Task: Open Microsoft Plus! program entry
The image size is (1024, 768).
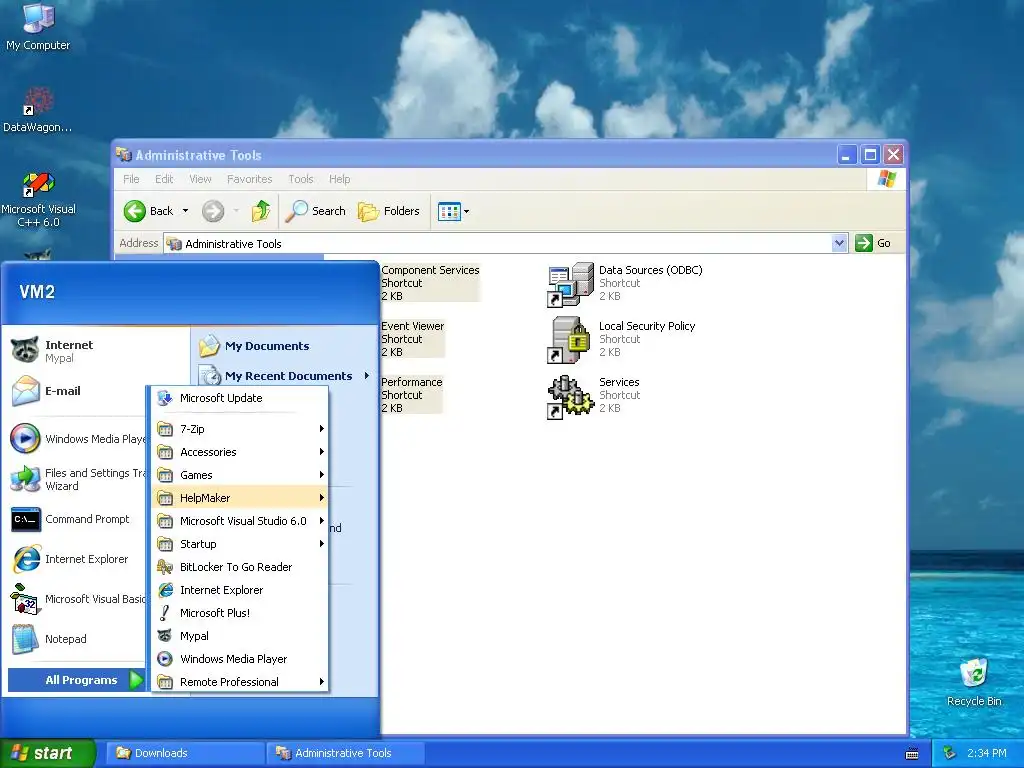Action: pyautogui.click(x=240, y=613)
